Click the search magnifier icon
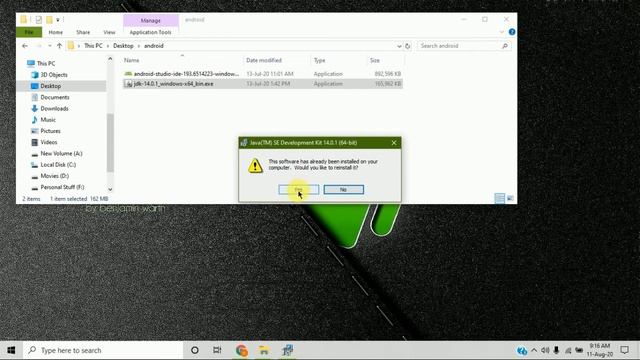 (505, 46)
